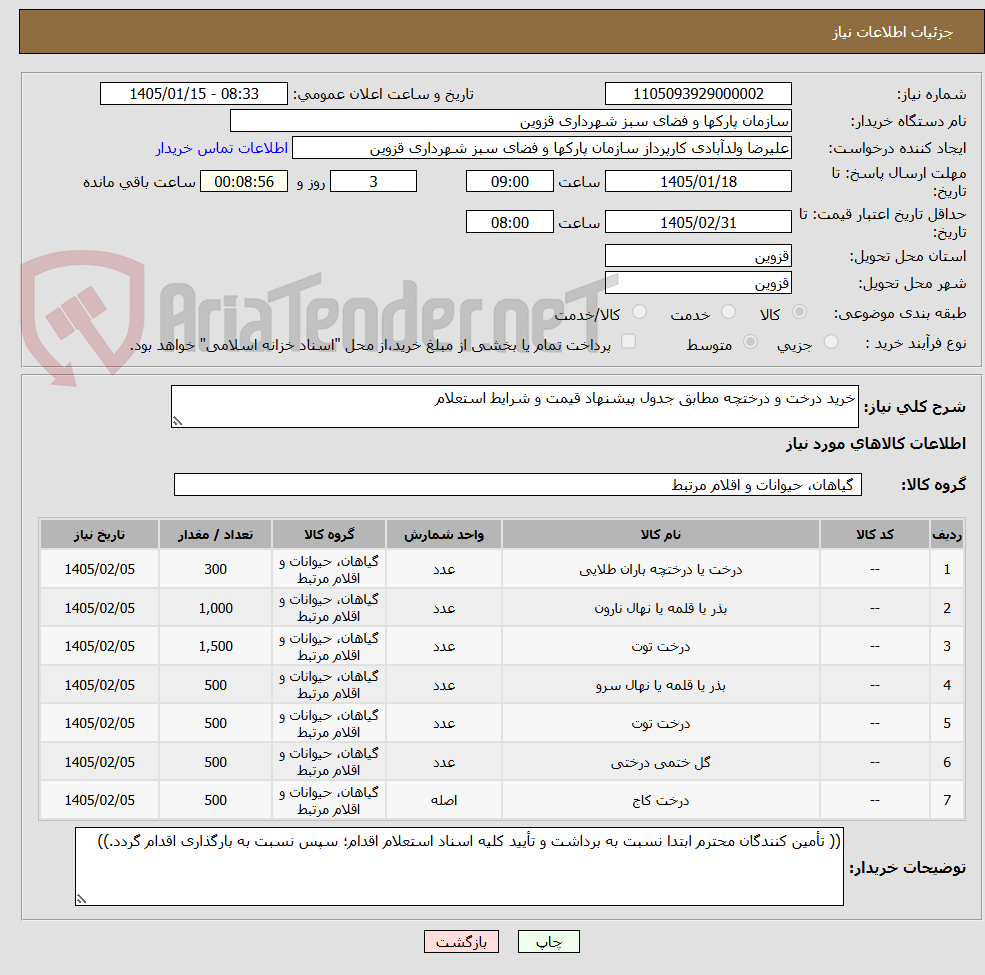Select the کالا/خدمت radio button
The image size is (985, 975).
pyautogui.click(x=639, y=312)
